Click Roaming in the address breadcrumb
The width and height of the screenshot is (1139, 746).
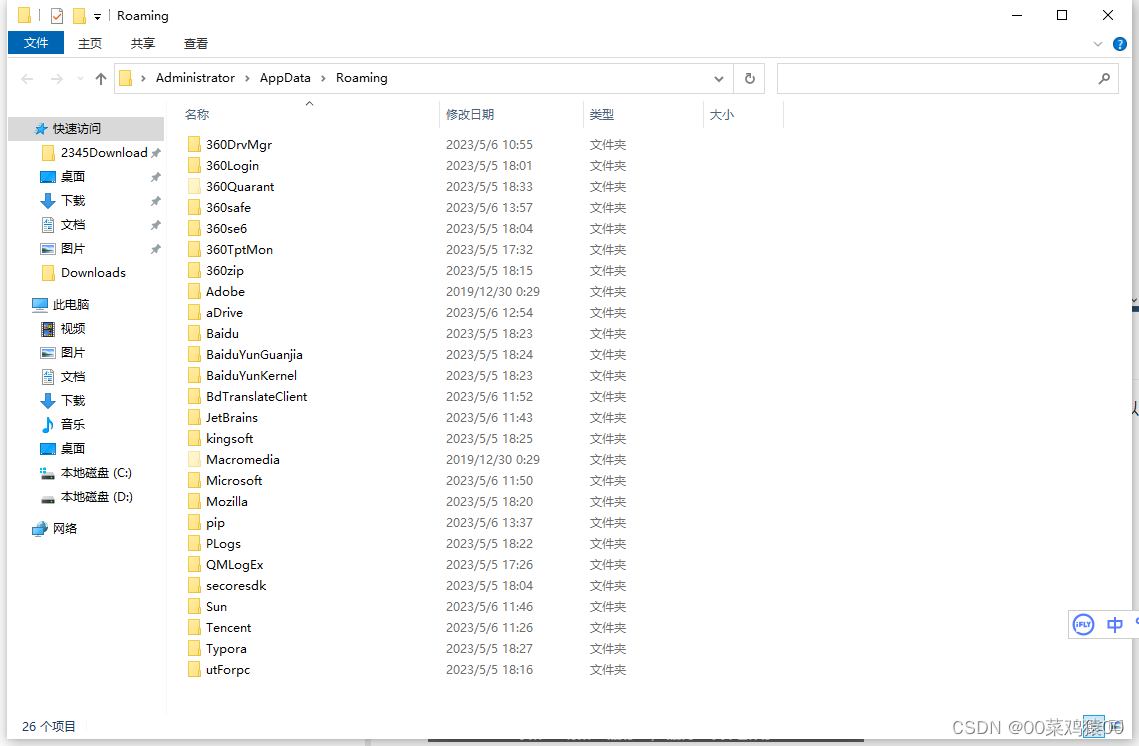[x=362, y=78]
